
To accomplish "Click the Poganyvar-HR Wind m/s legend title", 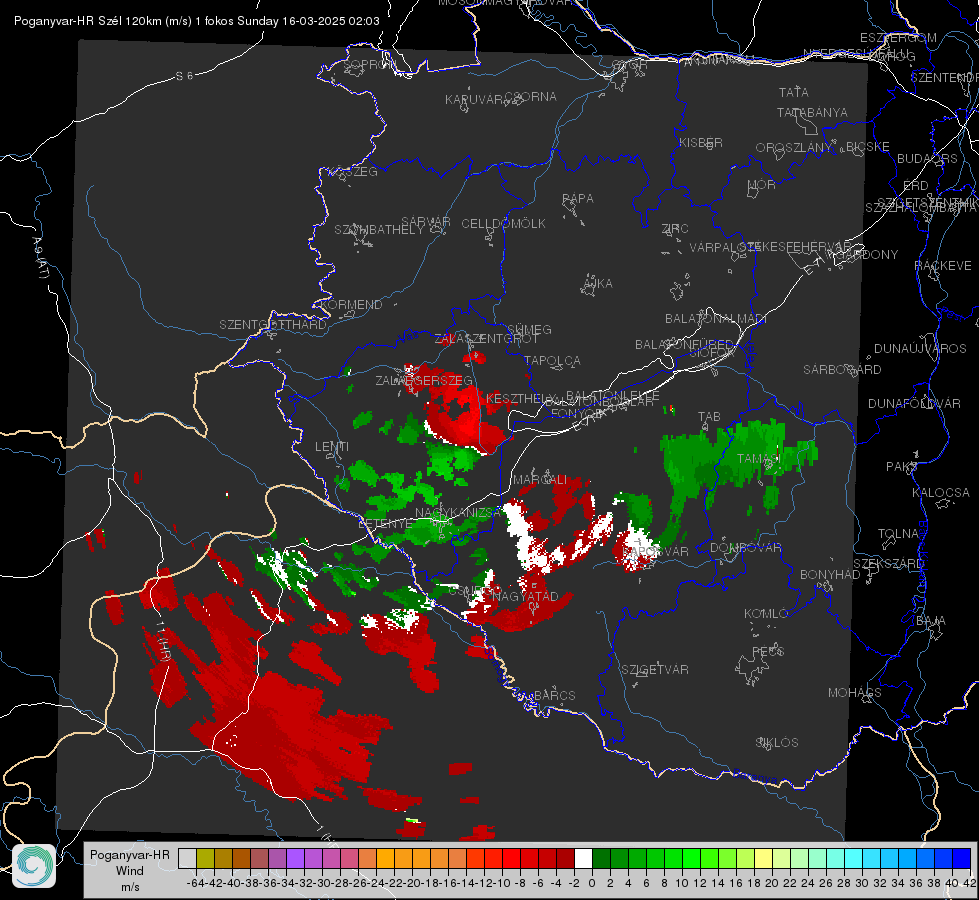I will tap(130, 871).
